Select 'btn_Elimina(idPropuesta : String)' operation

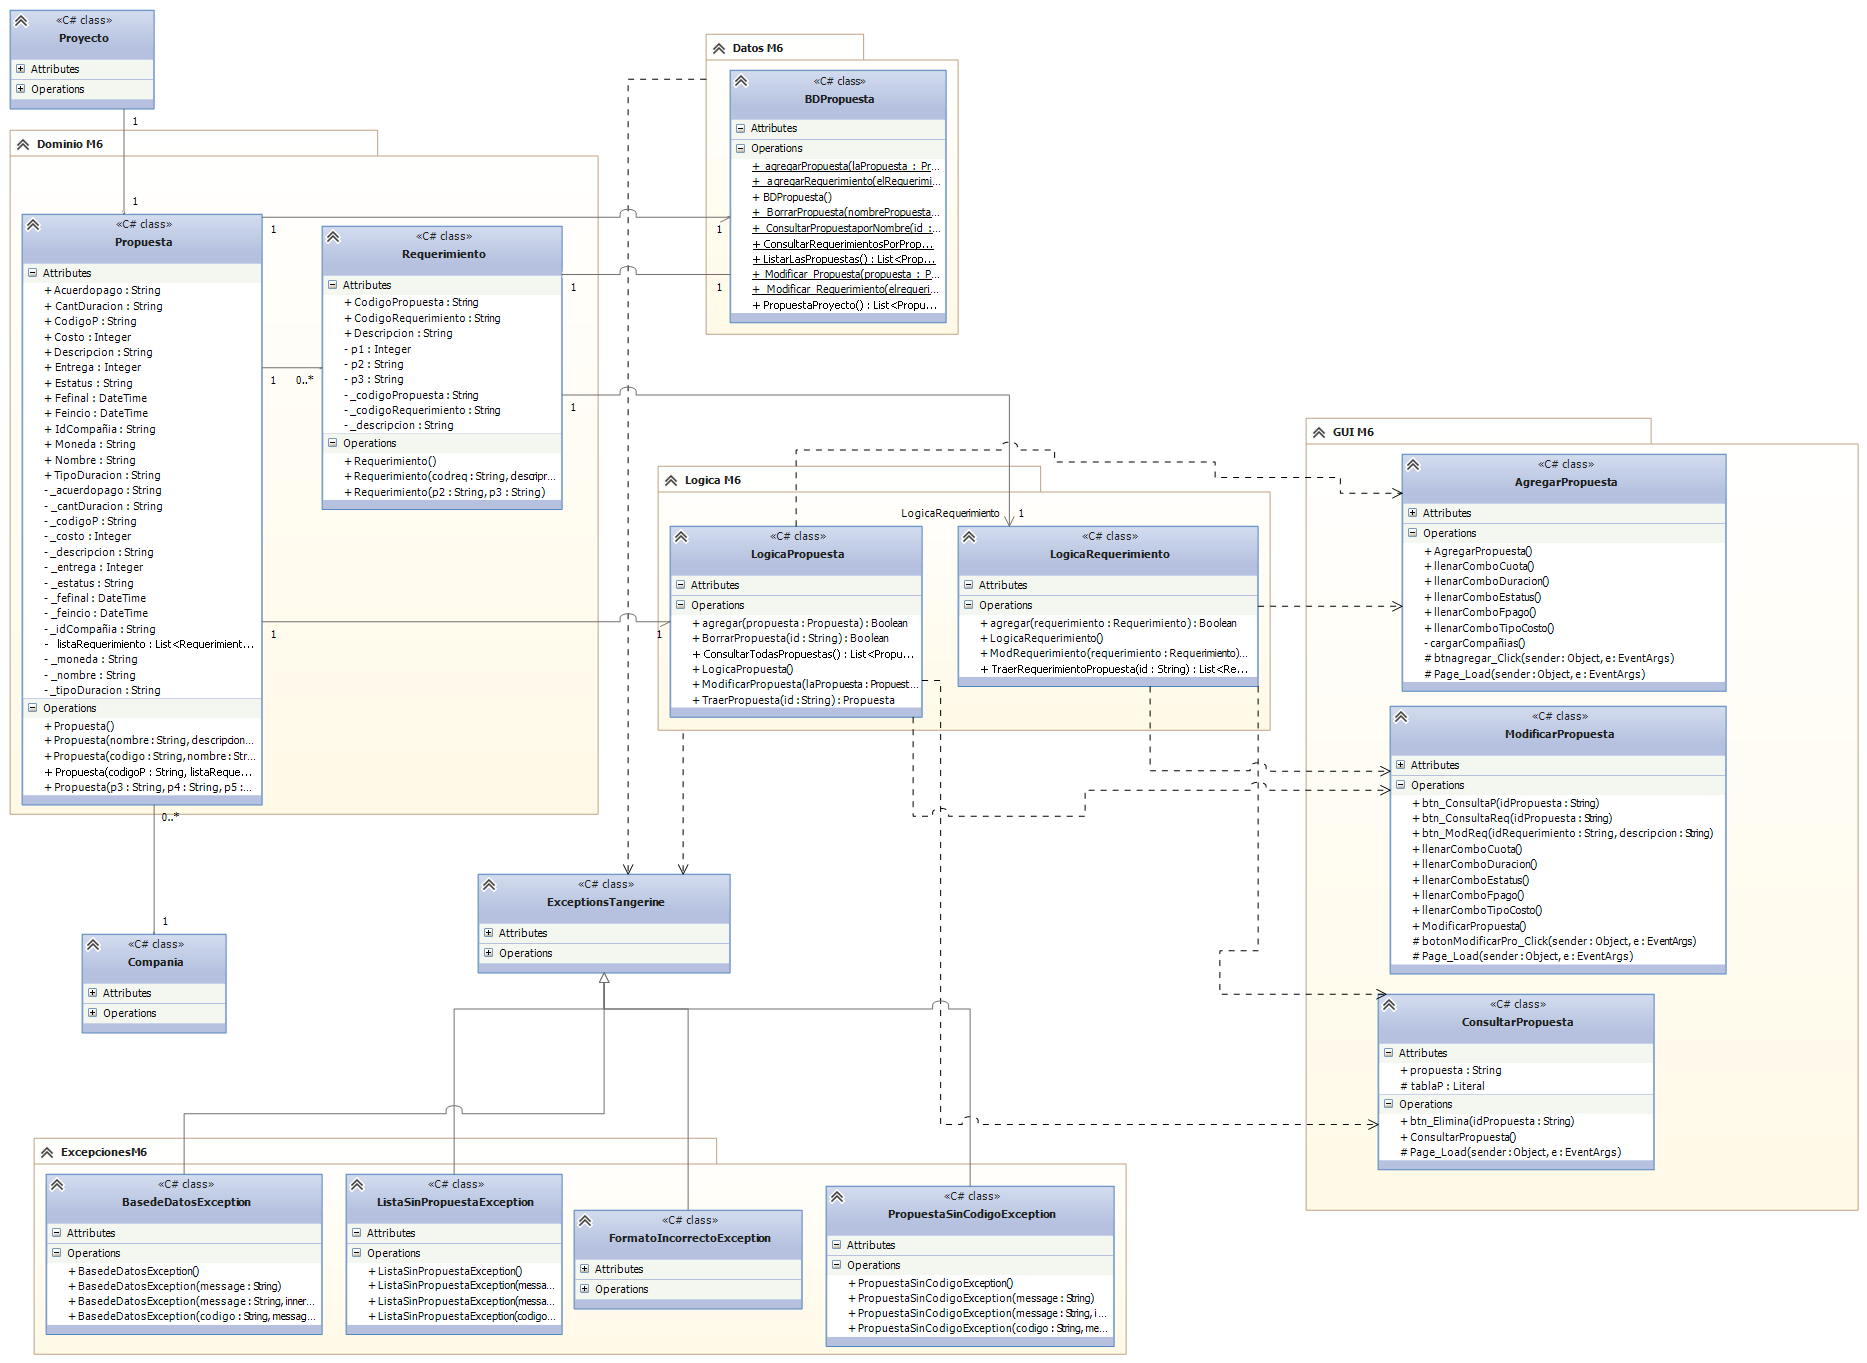coord(1487,1122)
